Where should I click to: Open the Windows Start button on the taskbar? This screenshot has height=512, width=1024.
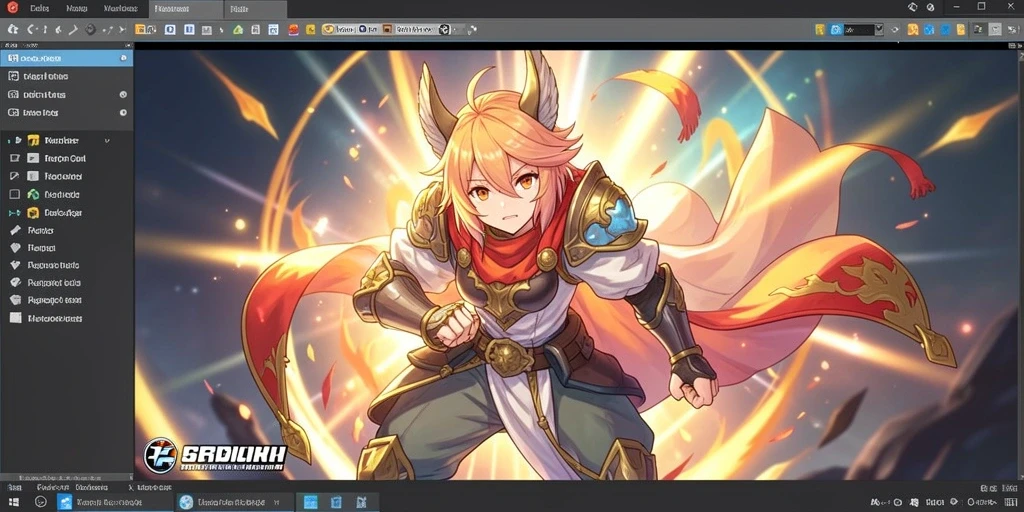(14, 502)
